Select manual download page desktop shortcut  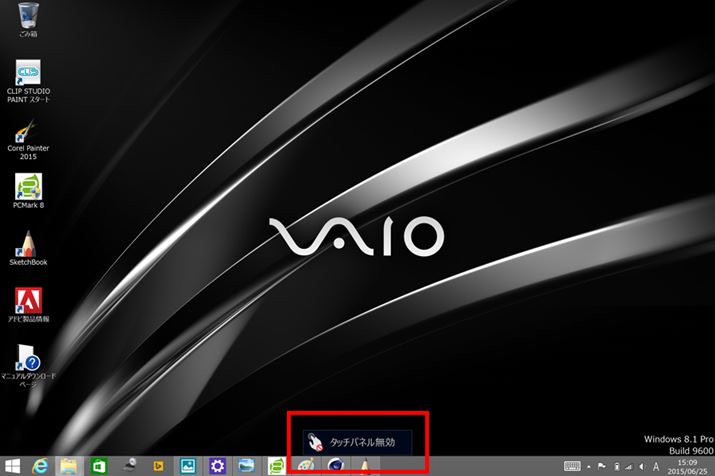point(28,366)
